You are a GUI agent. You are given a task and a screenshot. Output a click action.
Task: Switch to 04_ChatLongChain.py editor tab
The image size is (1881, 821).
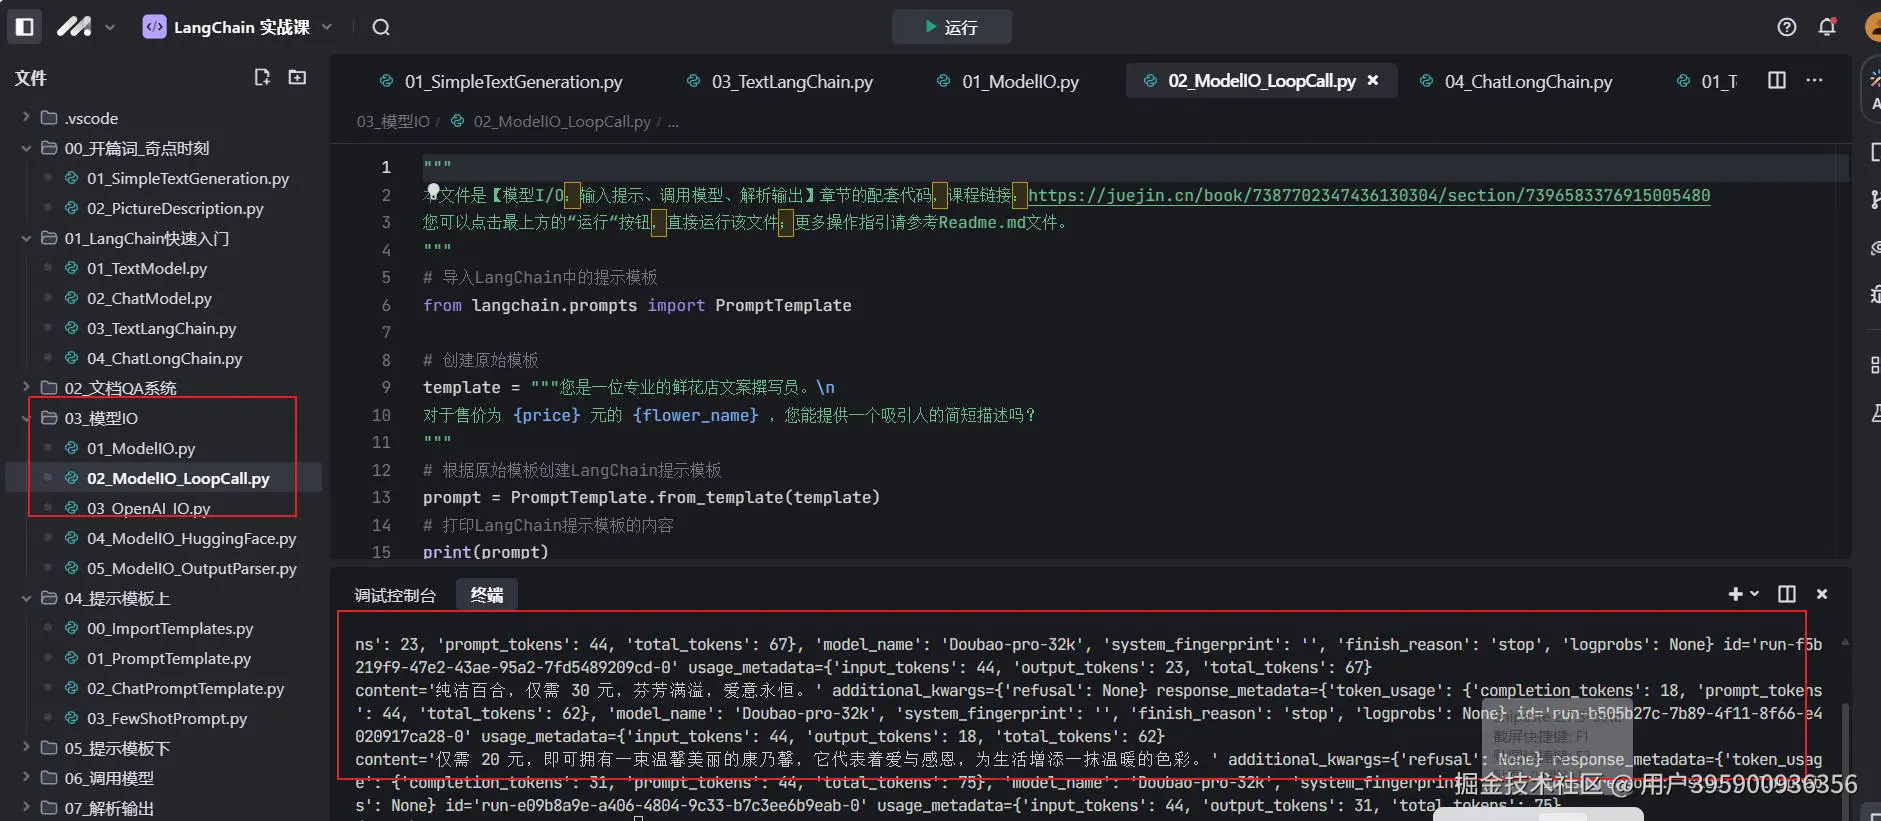pos(1517,81)
